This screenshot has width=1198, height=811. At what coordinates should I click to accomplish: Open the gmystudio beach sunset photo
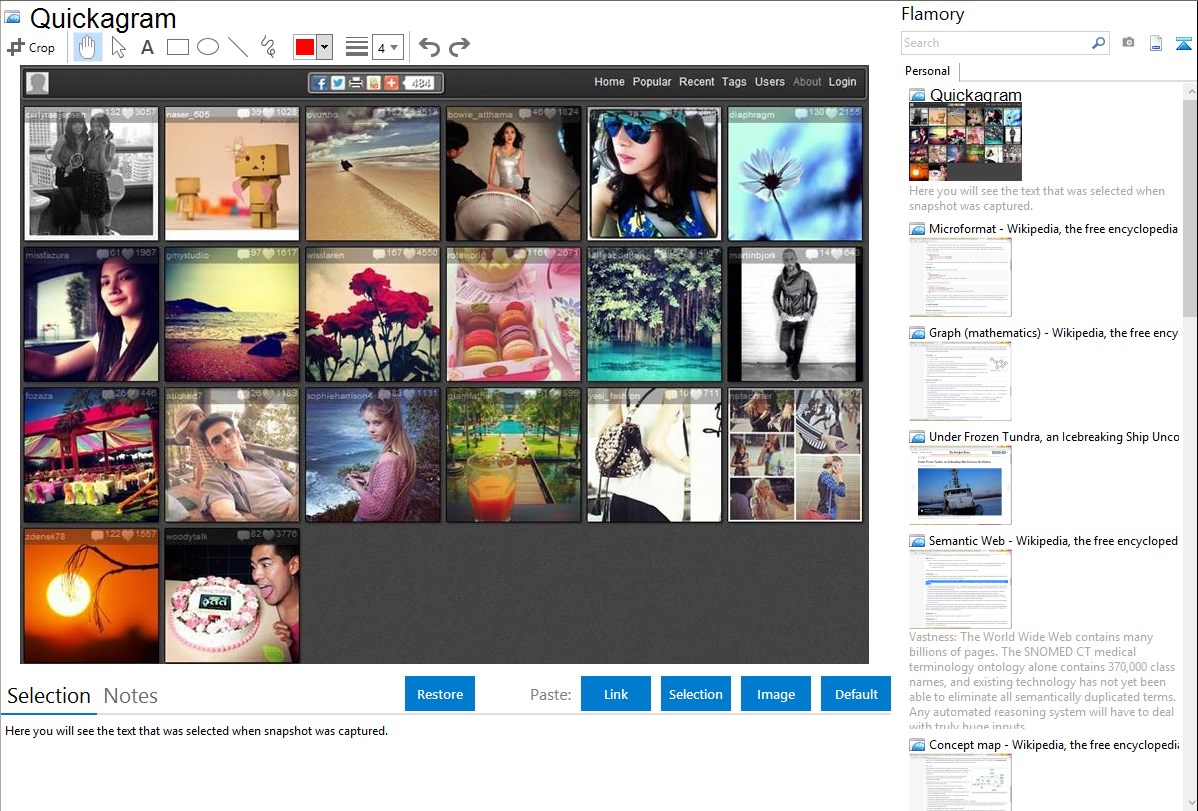tap(232, 314)
